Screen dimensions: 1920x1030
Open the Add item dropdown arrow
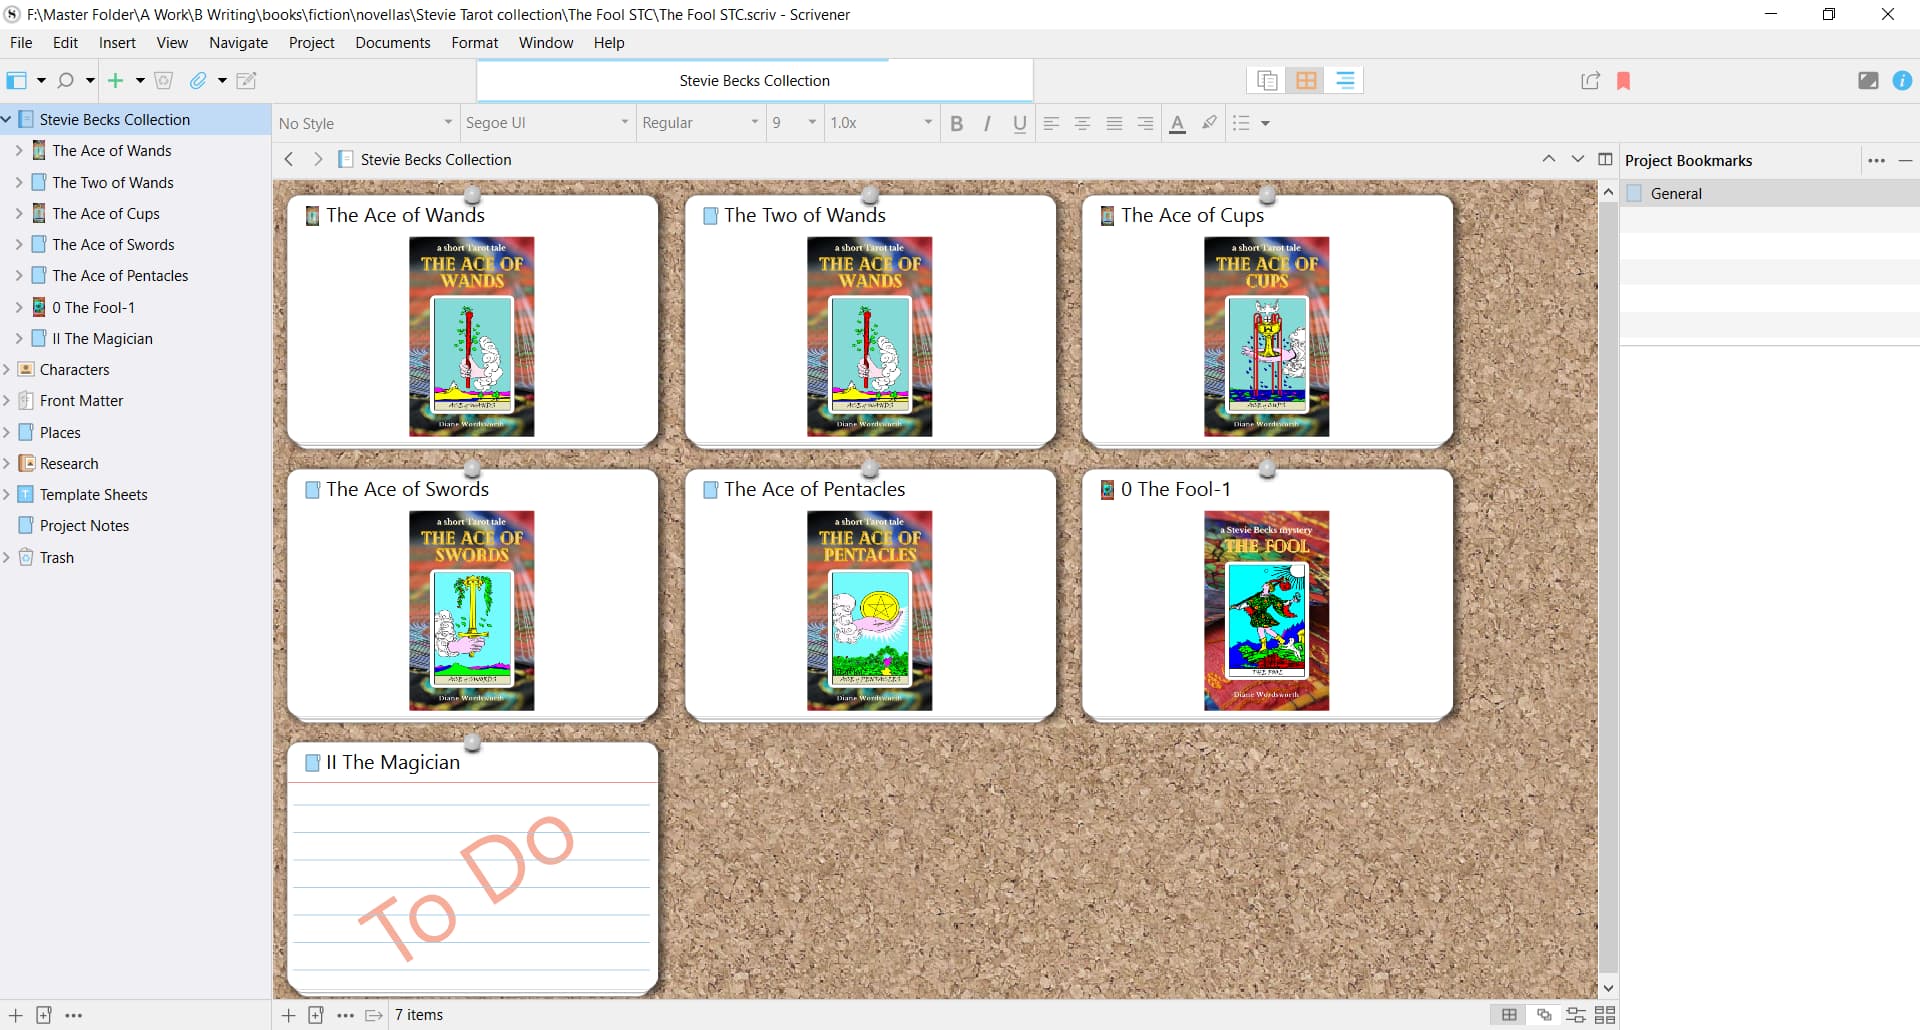[140, 81]
